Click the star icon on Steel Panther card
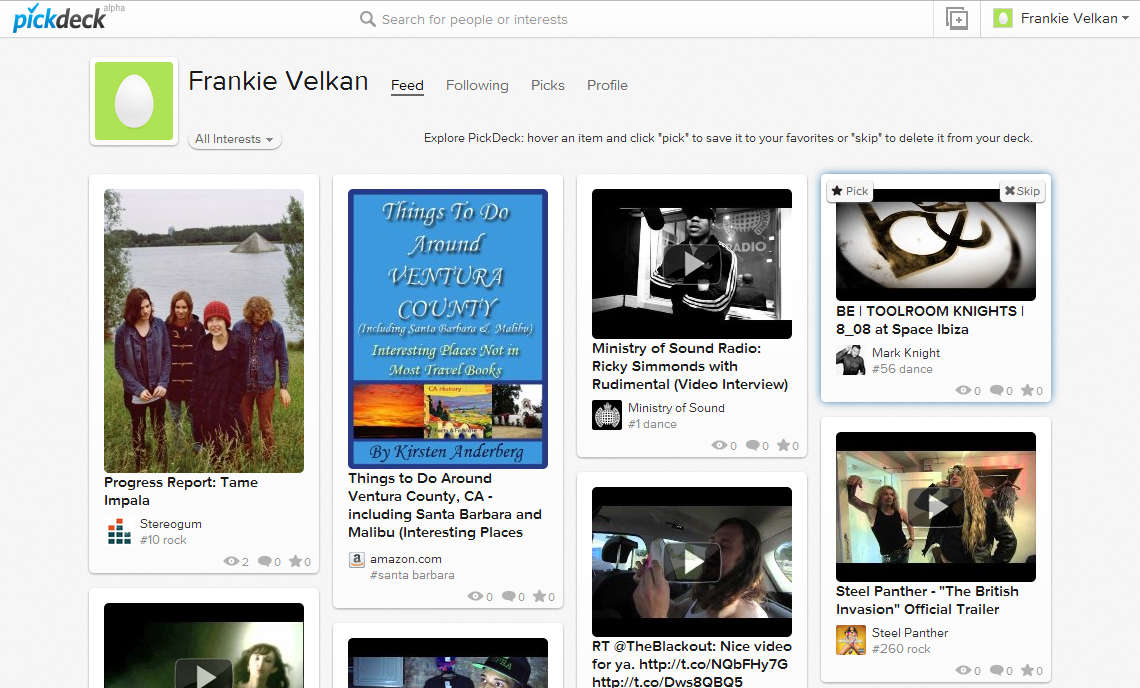 click(1028, 671)
